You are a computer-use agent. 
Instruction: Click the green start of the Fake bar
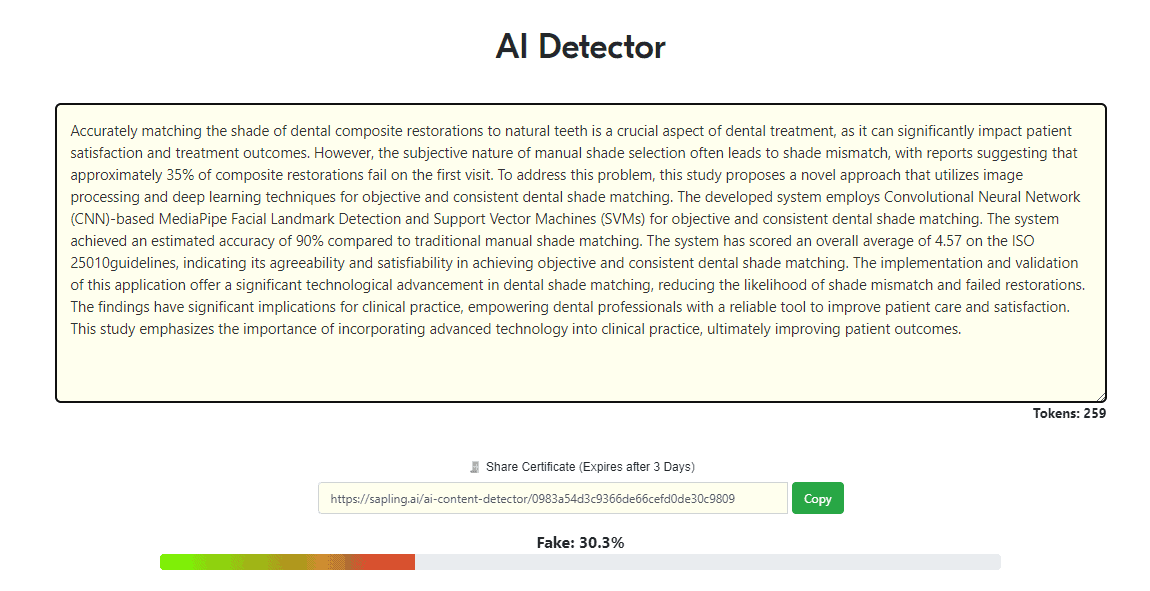click(176, 562)
